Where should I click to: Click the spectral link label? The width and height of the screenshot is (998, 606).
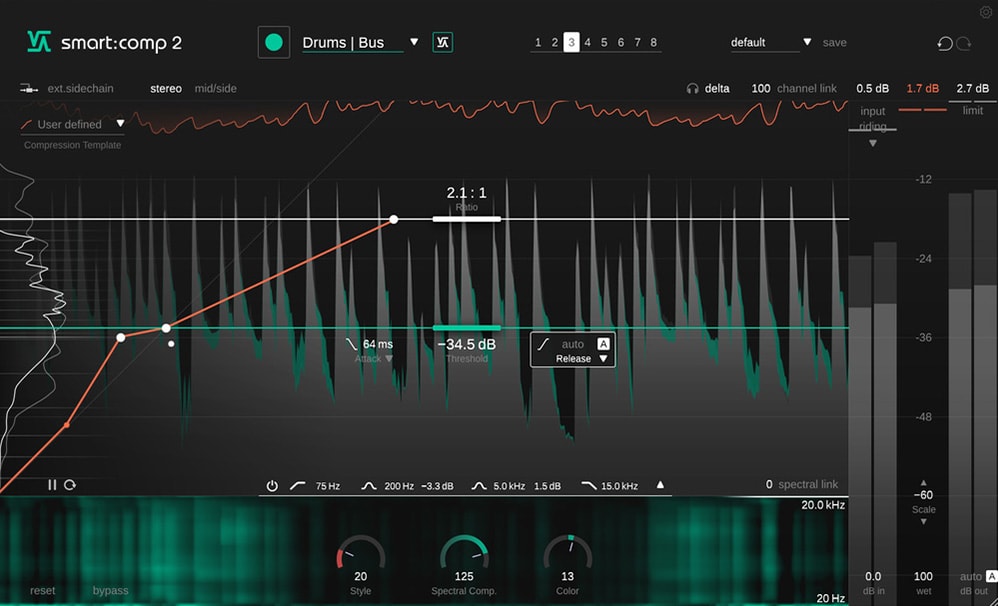pyautogui.click(x=808, y=484)
